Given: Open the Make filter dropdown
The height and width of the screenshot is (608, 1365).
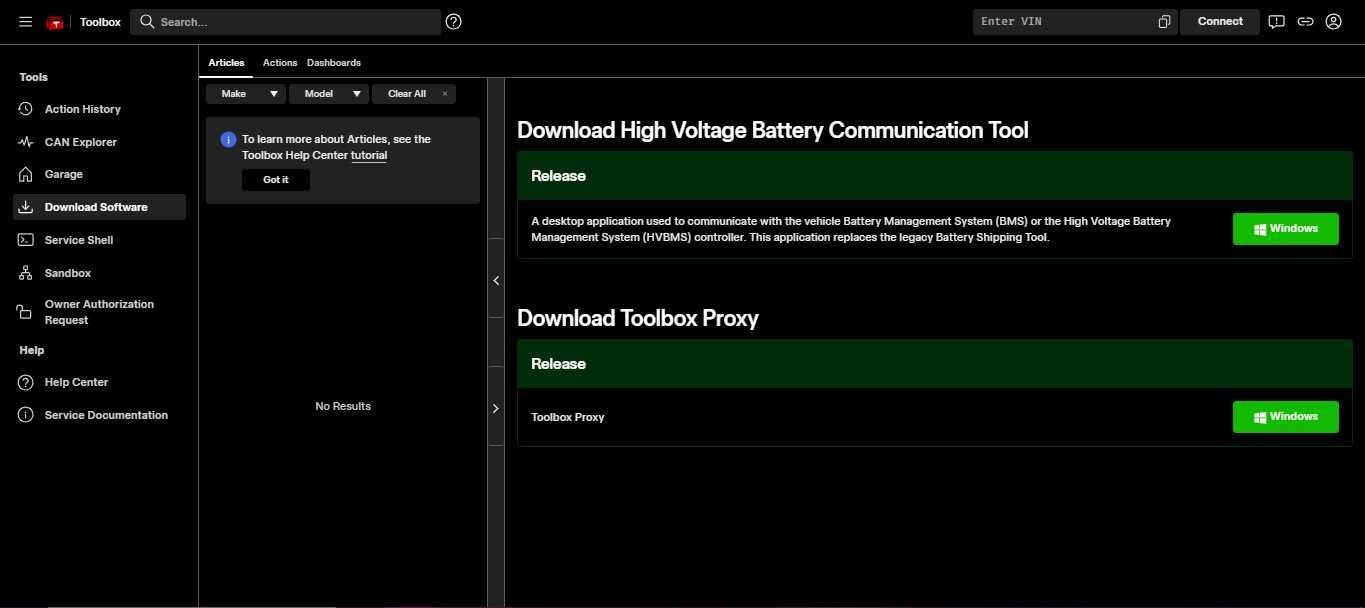Looking at the screenshot, I should [x=246, y=94].
